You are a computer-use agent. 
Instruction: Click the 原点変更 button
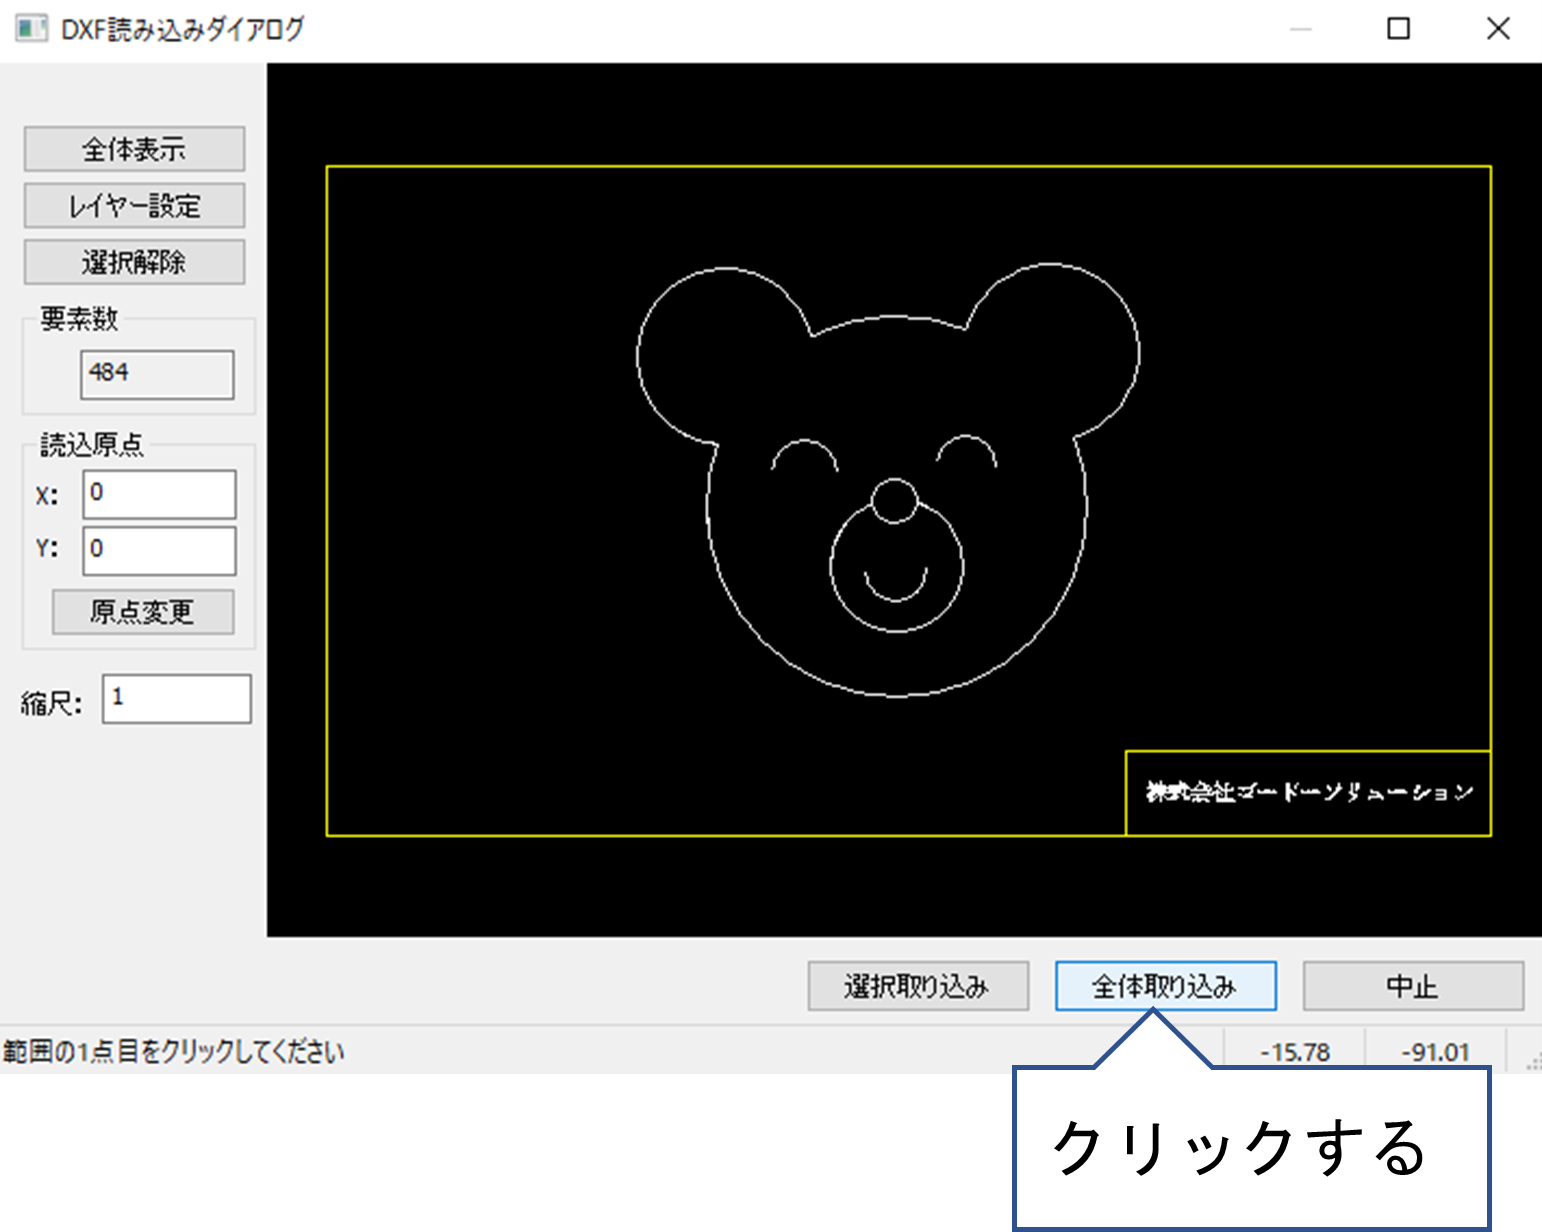coord(143,611)
